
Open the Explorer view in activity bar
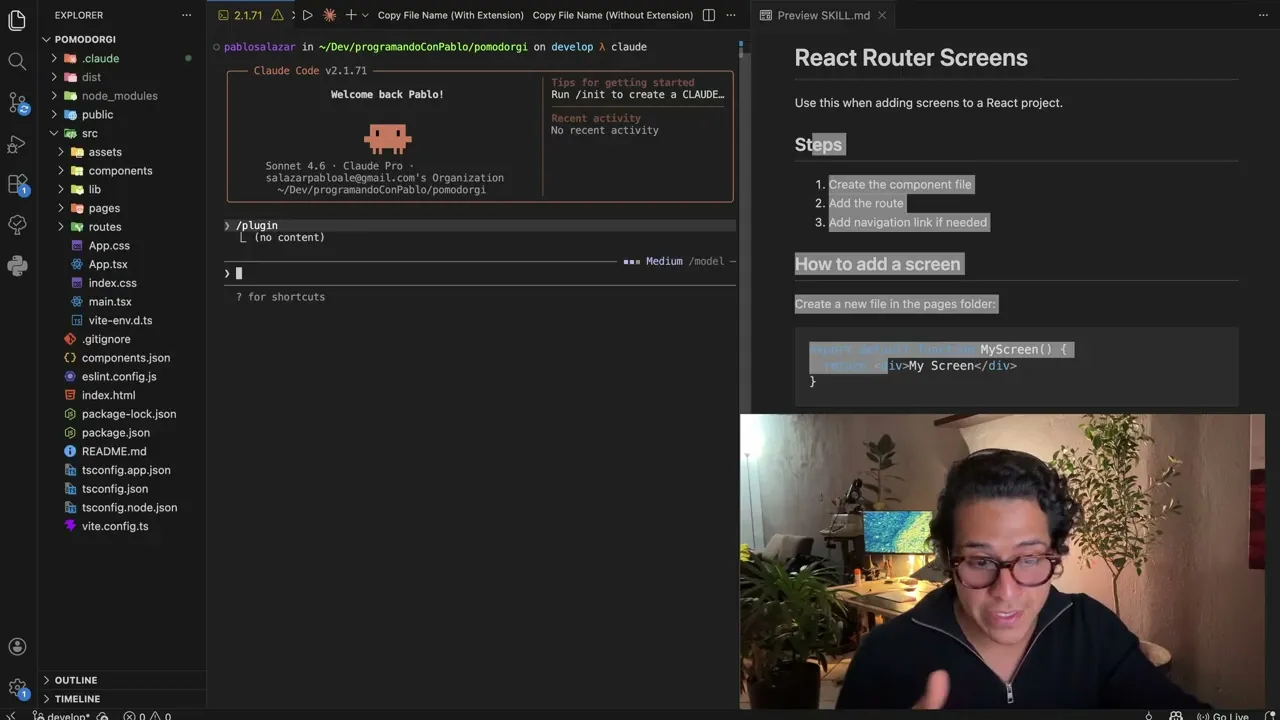(x=17, y=20)
